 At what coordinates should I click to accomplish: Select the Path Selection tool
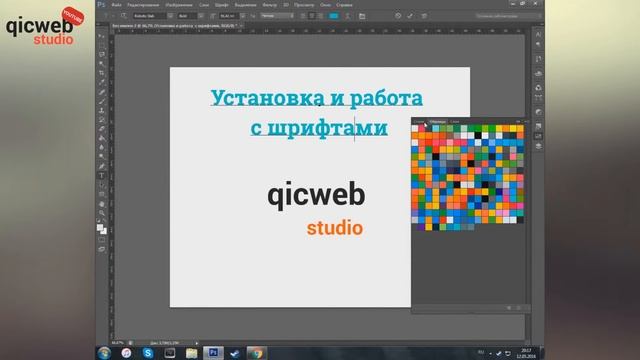(102, 185)
